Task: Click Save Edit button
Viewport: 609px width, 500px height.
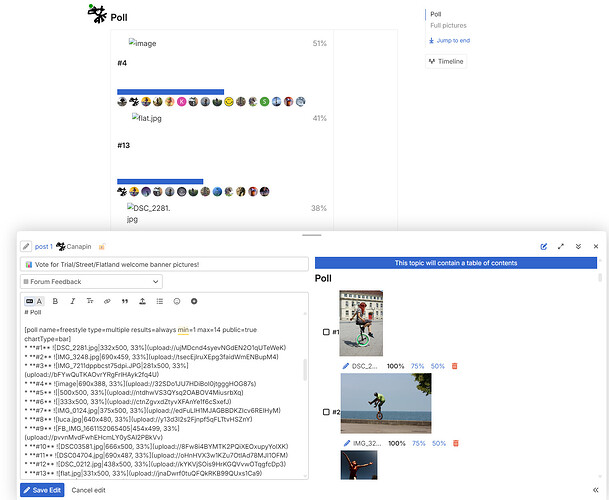Action: click(42, 490)
